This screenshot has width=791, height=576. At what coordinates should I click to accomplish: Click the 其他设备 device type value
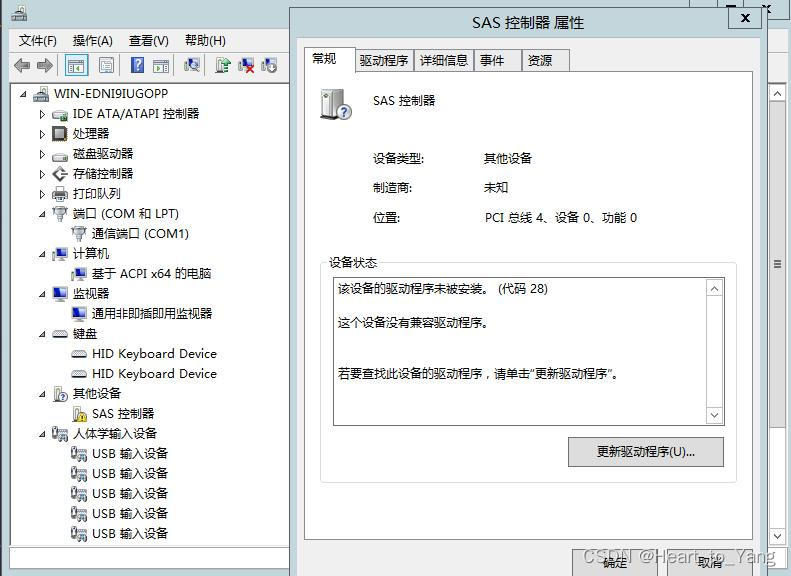(507, 158)
